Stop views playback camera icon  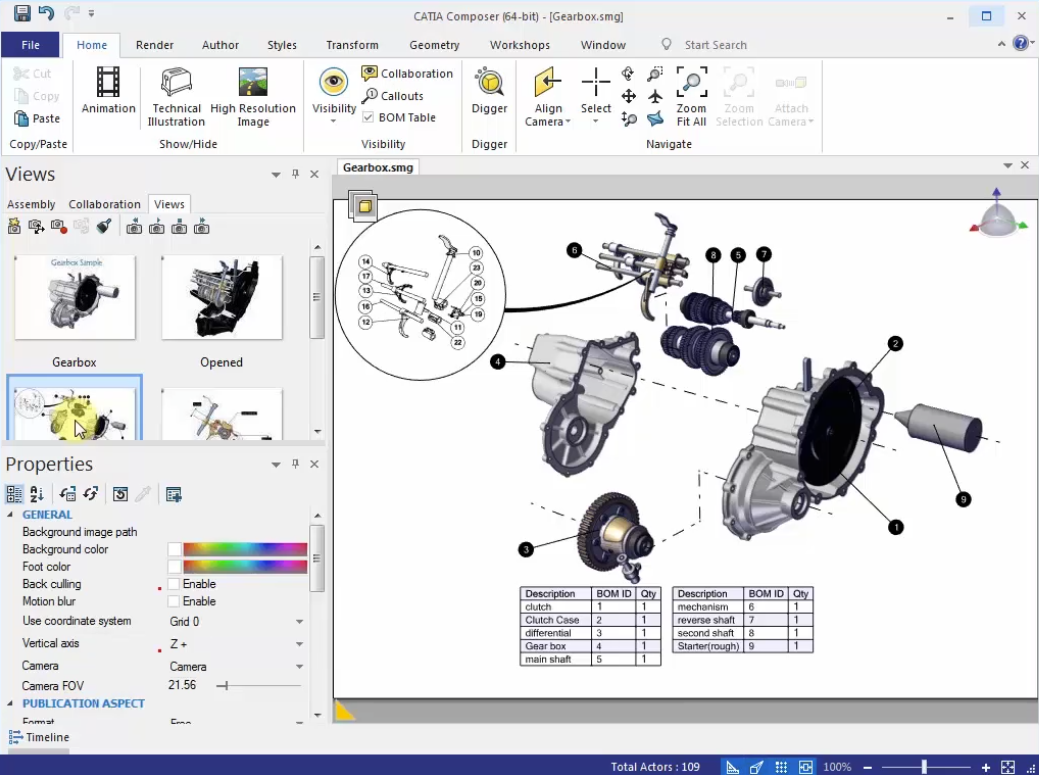[179, 227]
